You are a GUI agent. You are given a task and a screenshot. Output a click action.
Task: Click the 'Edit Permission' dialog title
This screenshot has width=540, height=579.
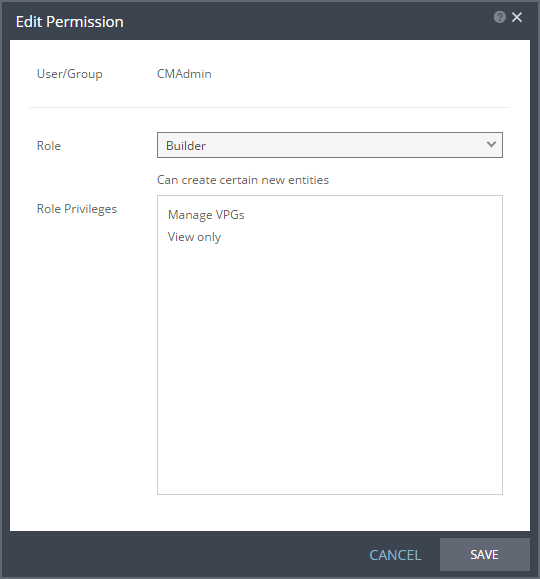pyautogui.click(x=69, y=22)
